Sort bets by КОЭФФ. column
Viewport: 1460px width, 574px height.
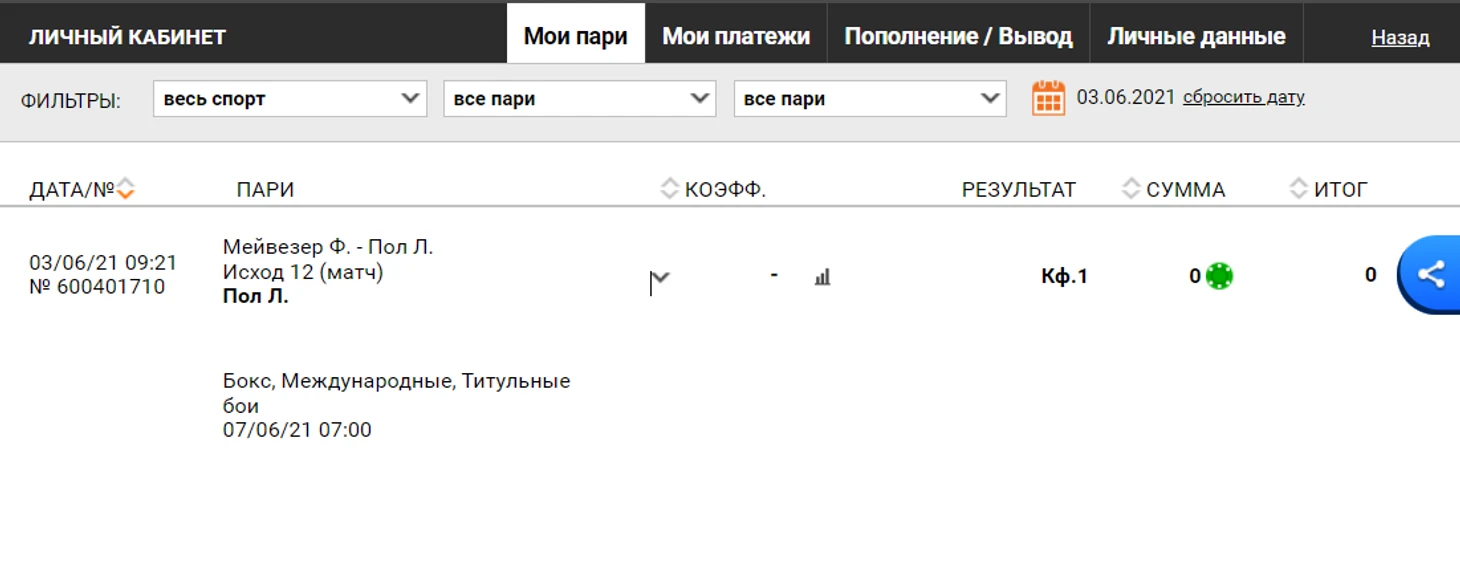point(670,189)
